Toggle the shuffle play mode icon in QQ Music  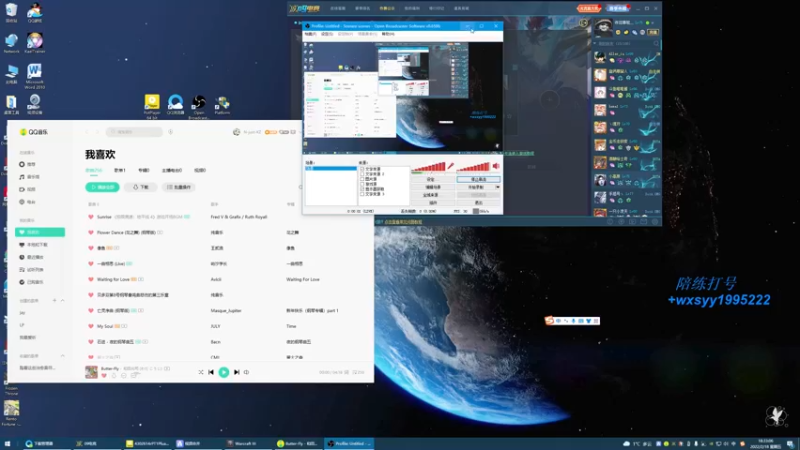point(201,372)
